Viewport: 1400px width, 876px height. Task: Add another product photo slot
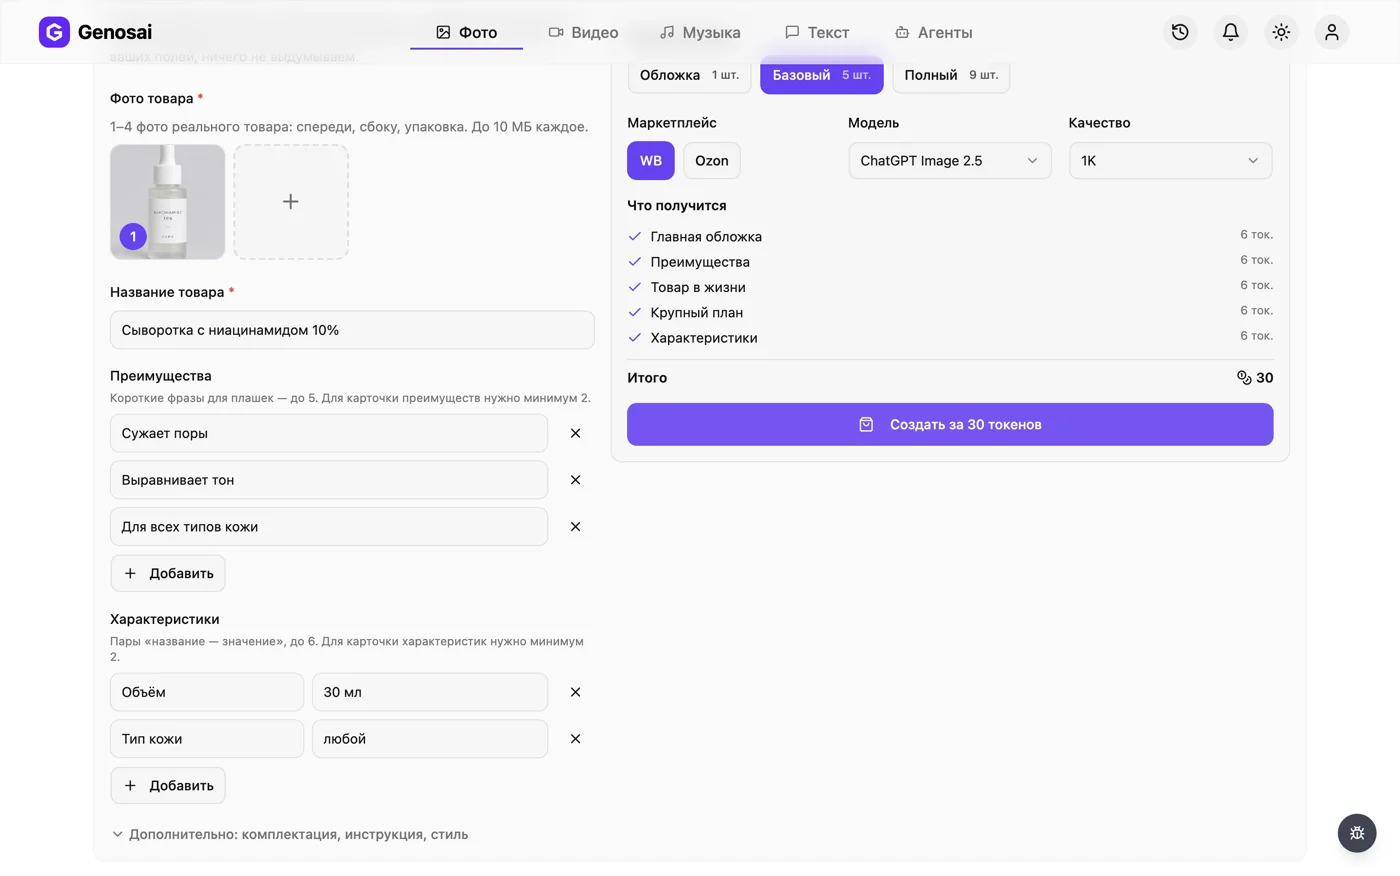point(291,202)
